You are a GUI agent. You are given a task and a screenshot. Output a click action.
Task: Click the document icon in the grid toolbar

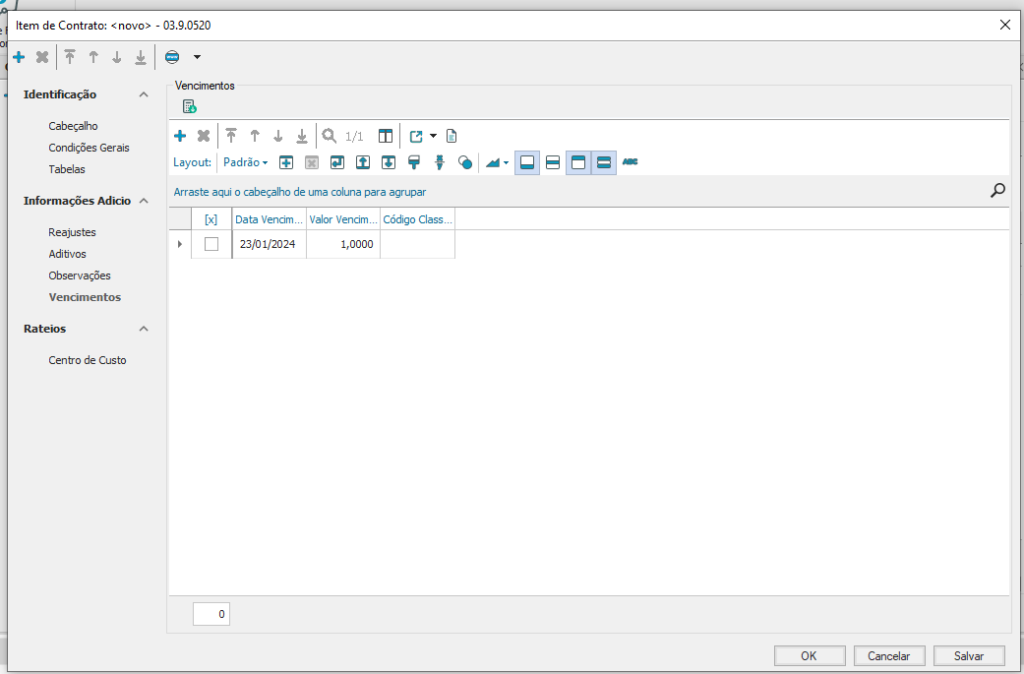click(x=451, y=136)
